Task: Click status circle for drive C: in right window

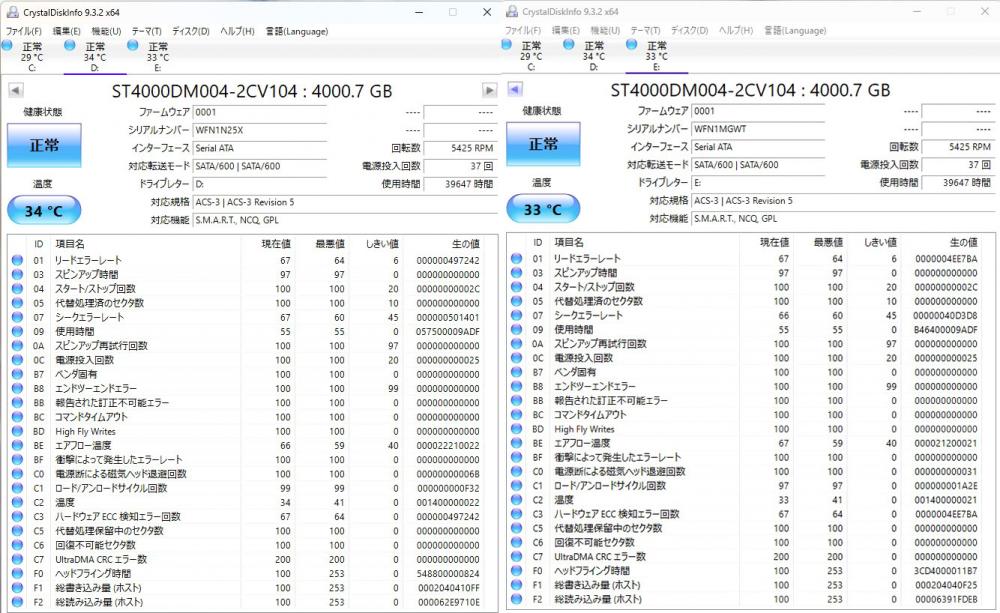Action: pos(506,44)
